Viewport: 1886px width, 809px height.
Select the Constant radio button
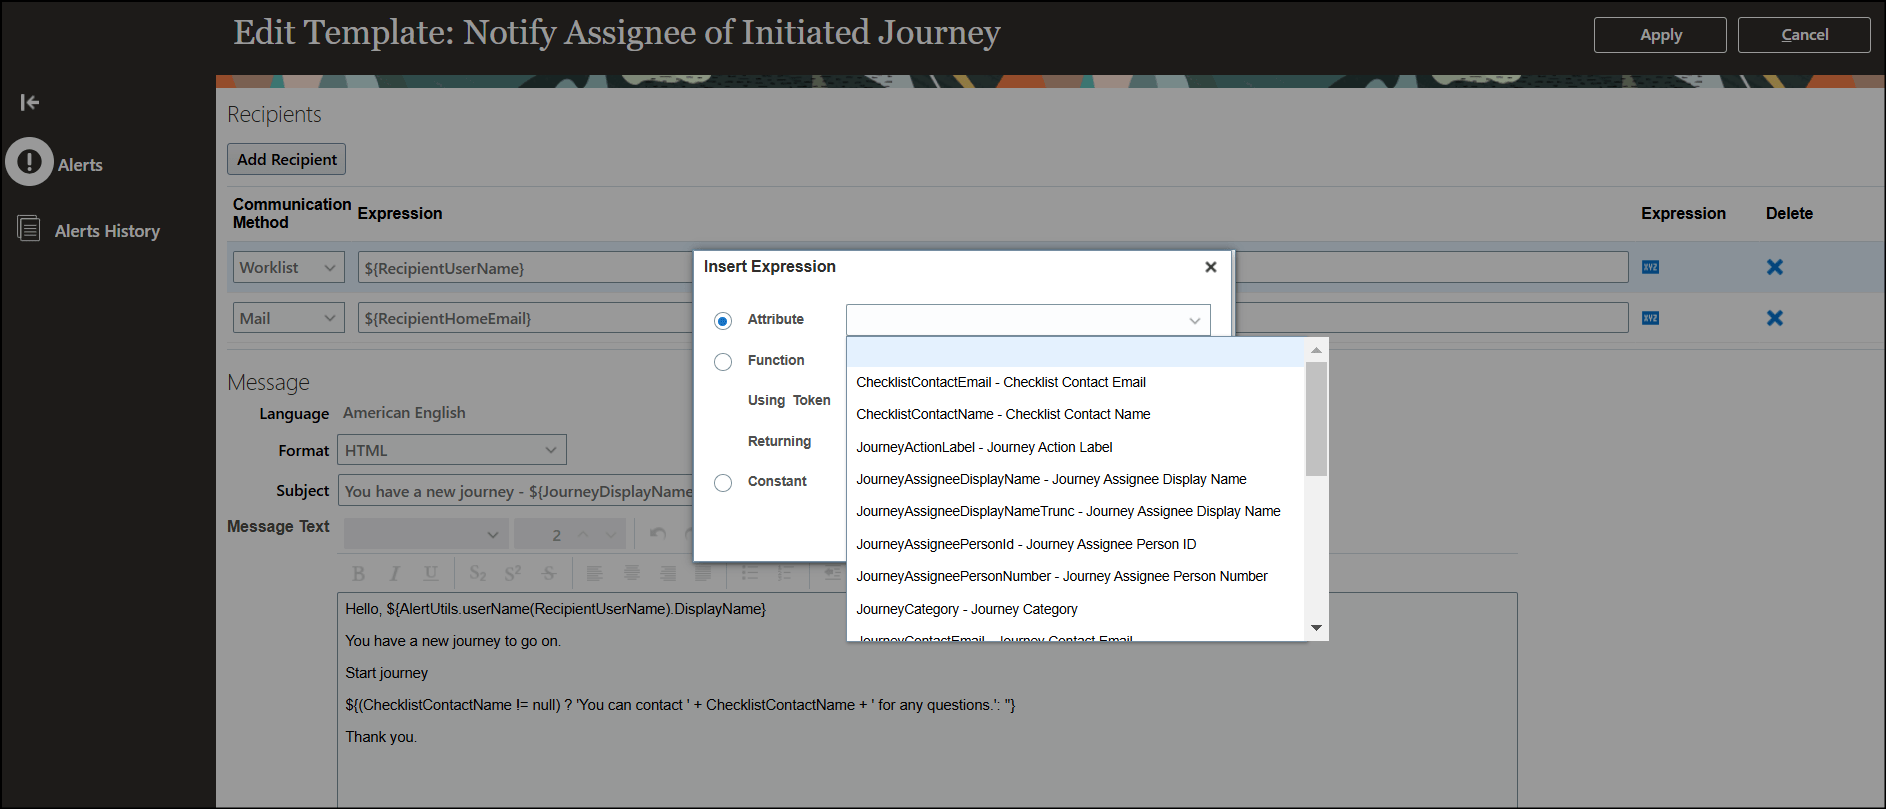coord(723,483)
